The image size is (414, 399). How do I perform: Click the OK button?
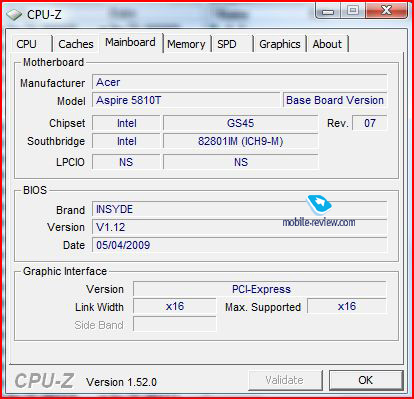pyautogui.click(x=366, y=380)
